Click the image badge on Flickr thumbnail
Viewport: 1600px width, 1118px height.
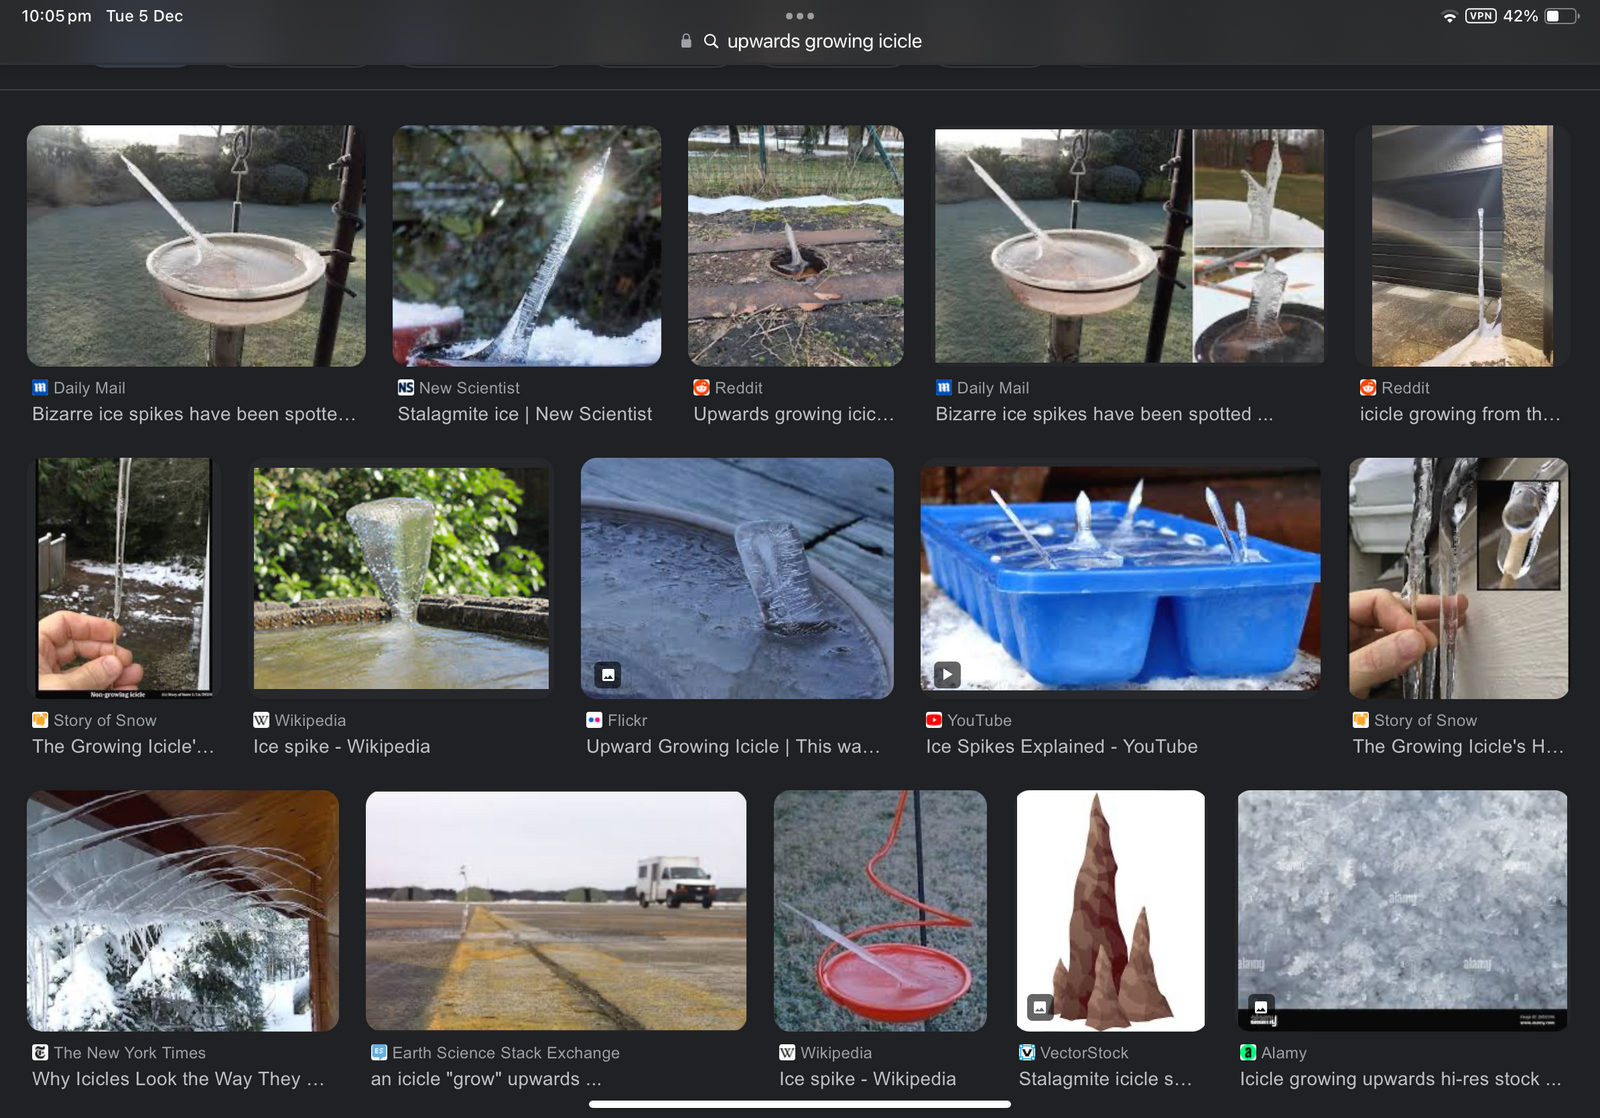coord(608,674)
